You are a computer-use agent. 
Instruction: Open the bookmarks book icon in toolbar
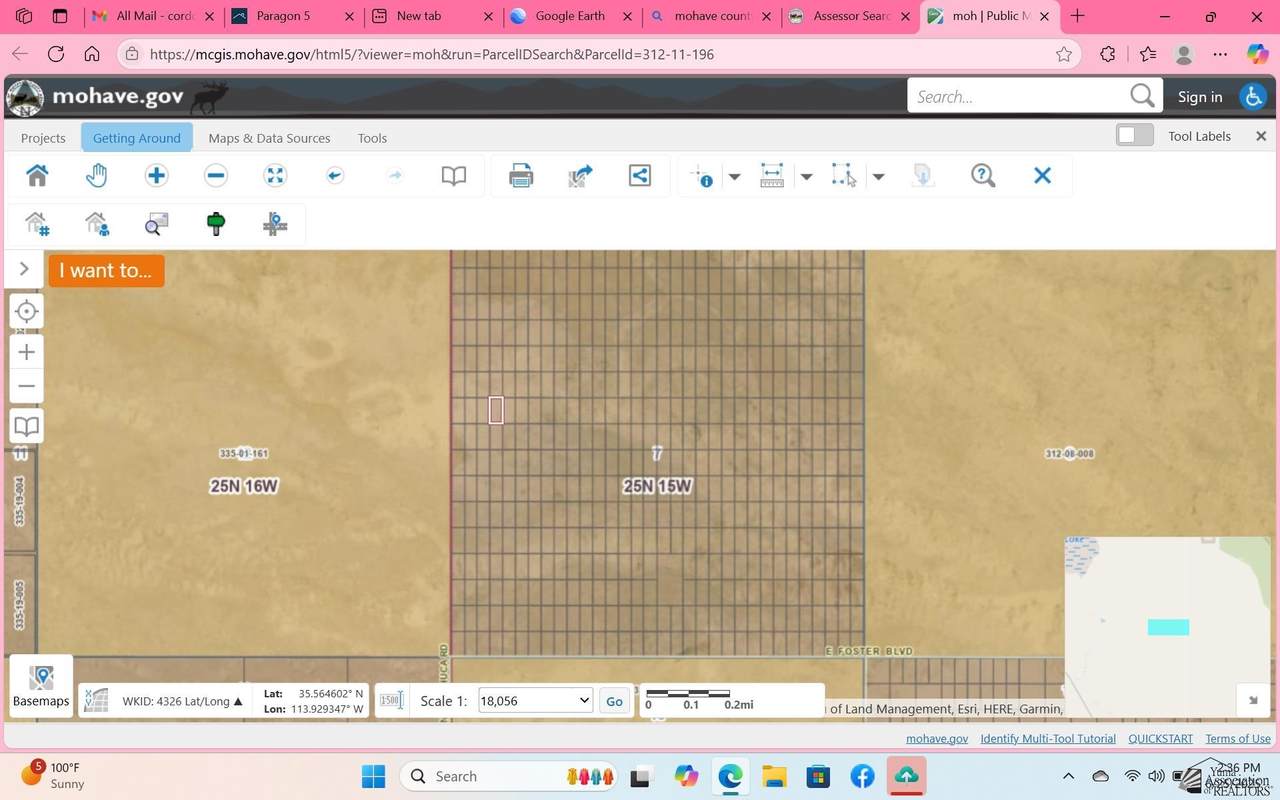coord(454,176)
